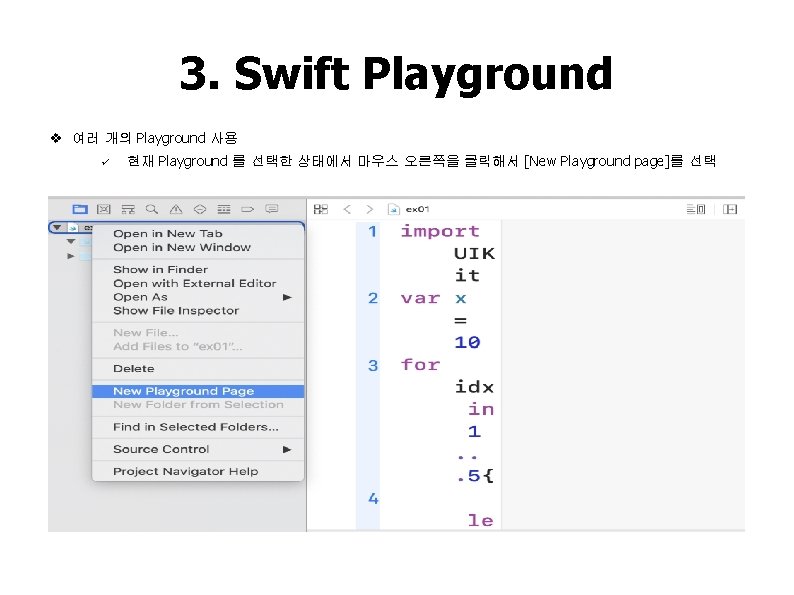Screen dimensions: 794x595
Task: Go back with the left chevron
Action: tap(347, 209)
